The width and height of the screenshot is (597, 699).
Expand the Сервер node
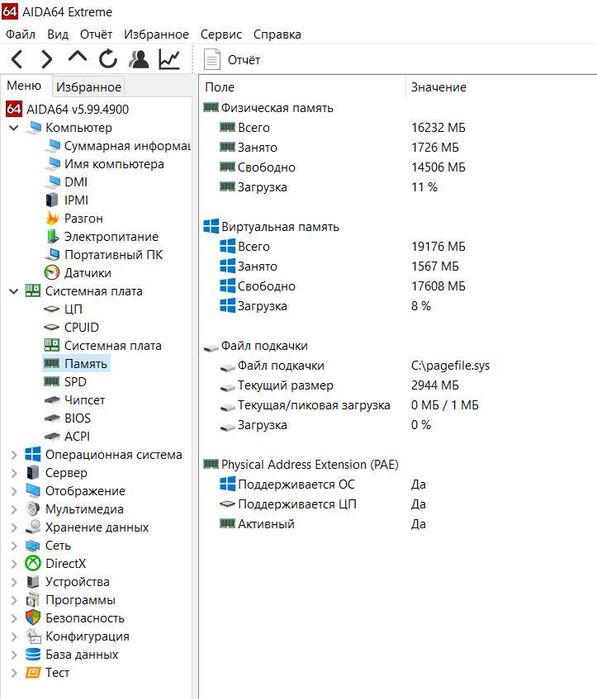click(x=14, y=473)
